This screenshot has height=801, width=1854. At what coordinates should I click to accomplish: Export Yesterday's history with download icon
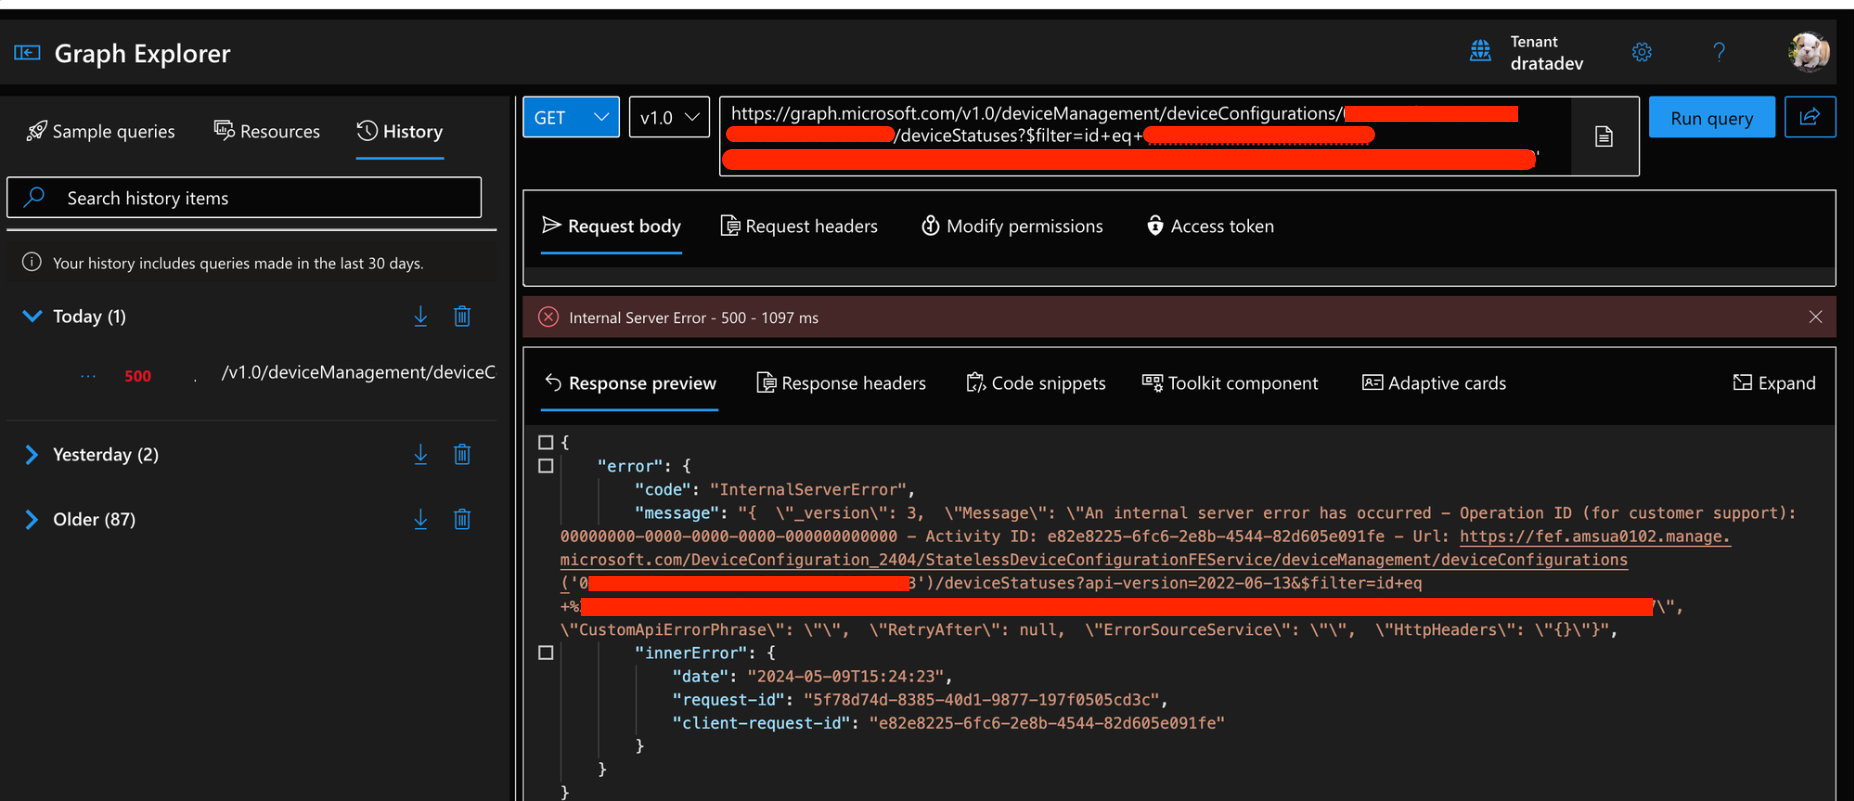pyautogui.click(x=421, y=455)
